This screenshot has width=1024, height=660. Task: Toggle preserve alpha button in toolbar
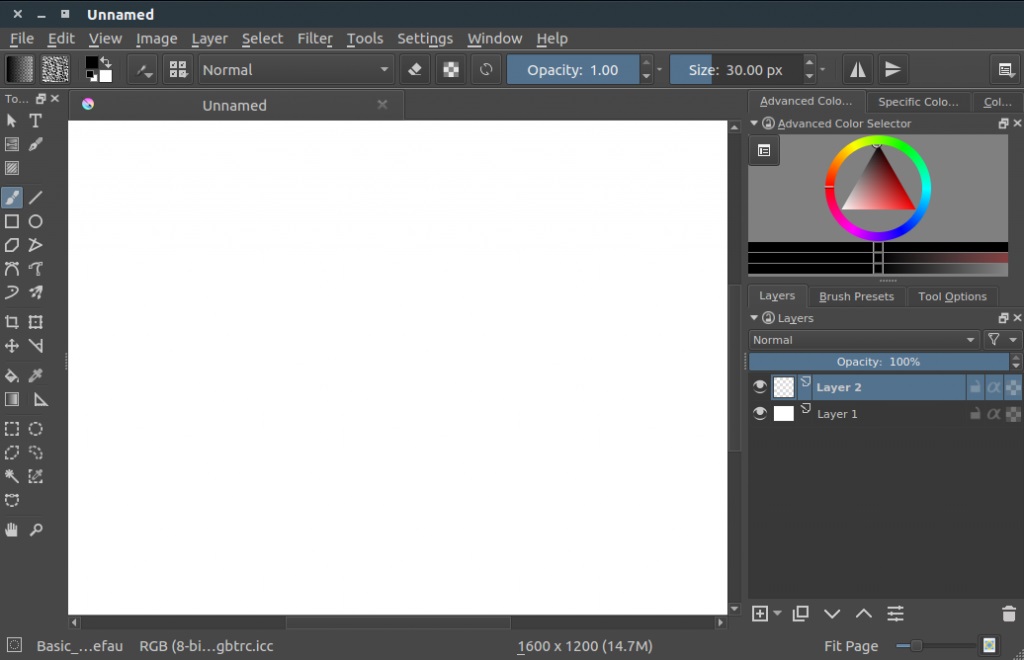click(451, 70)
